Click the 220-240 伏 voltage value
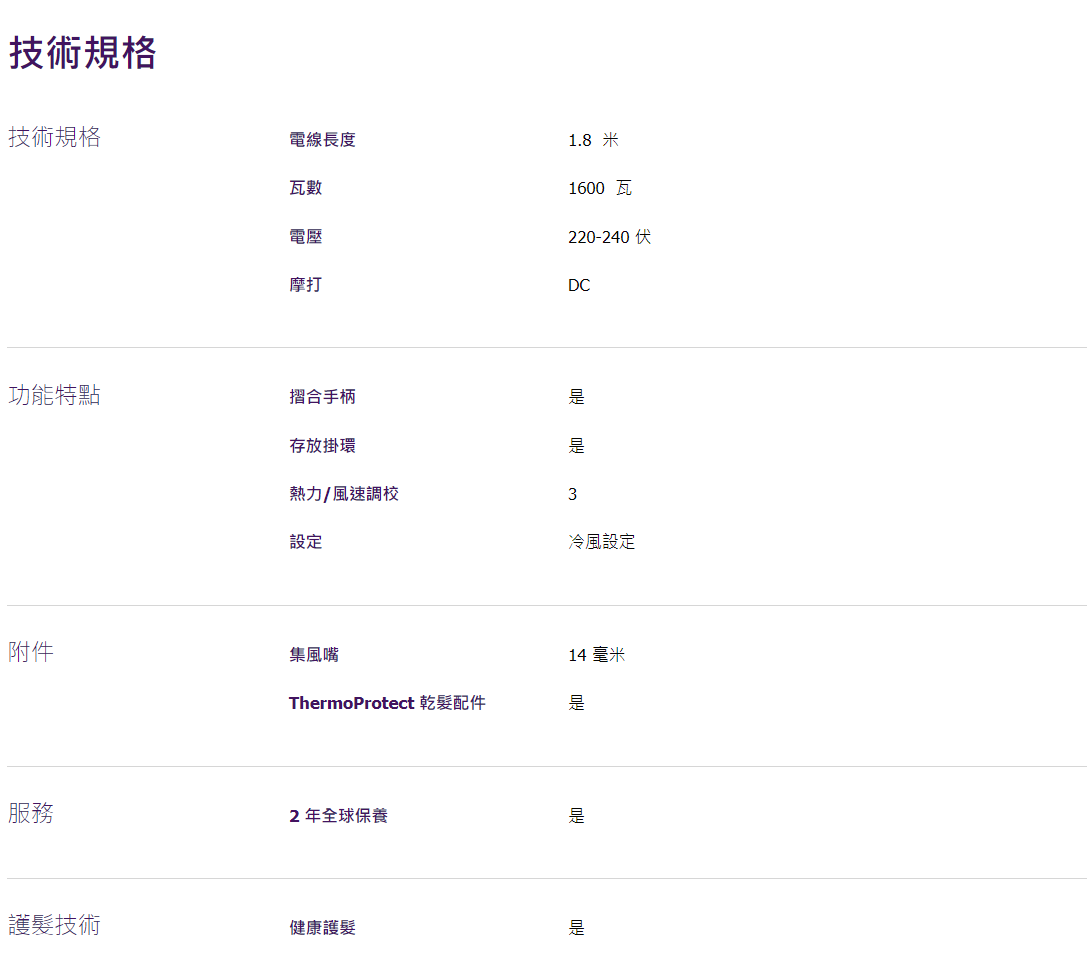Screen dimensions: 1092x964 pyautogui.click(x=609, y=237)
